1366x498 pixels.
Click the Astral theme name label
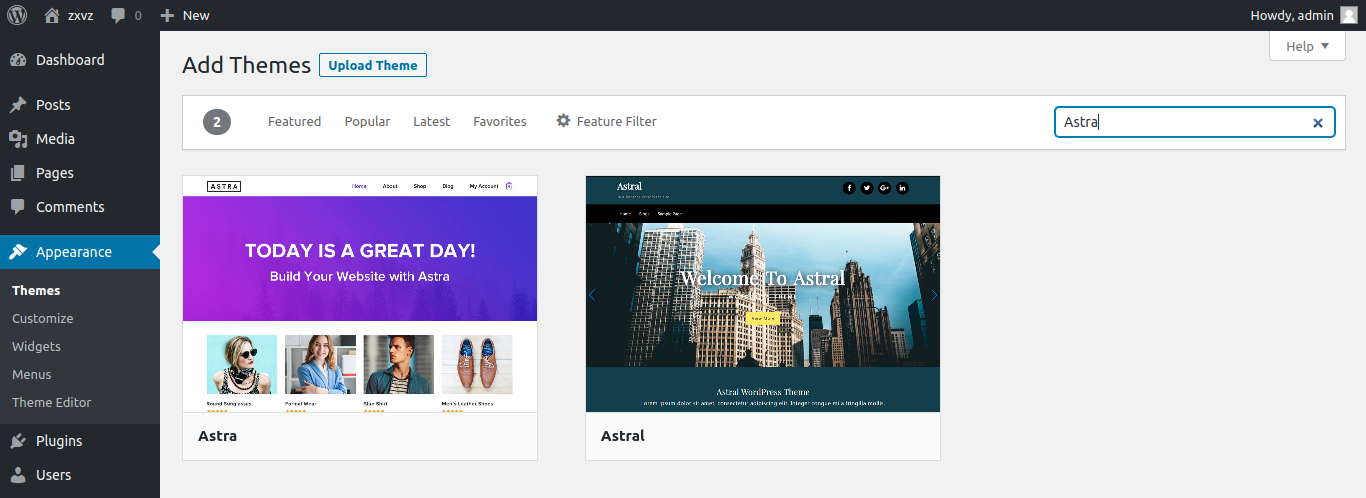point(622,436)
